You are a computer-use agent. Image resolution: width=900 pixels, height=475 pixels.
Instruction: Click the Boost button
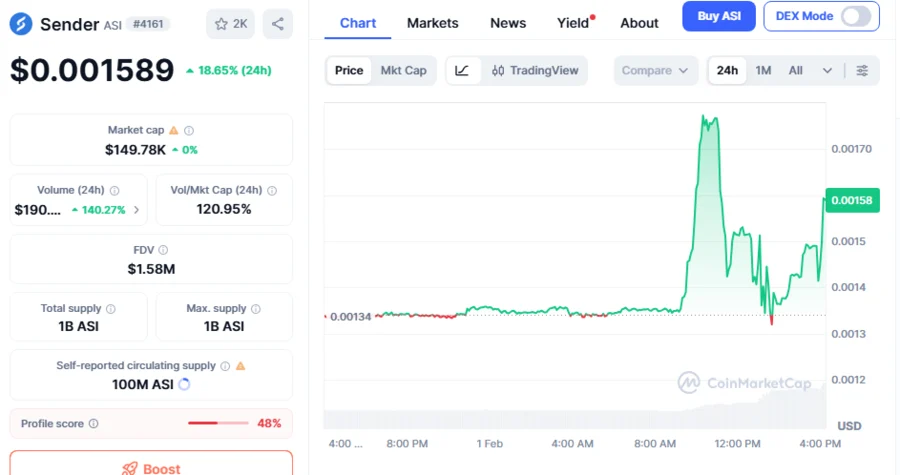(x=151, y=467)
